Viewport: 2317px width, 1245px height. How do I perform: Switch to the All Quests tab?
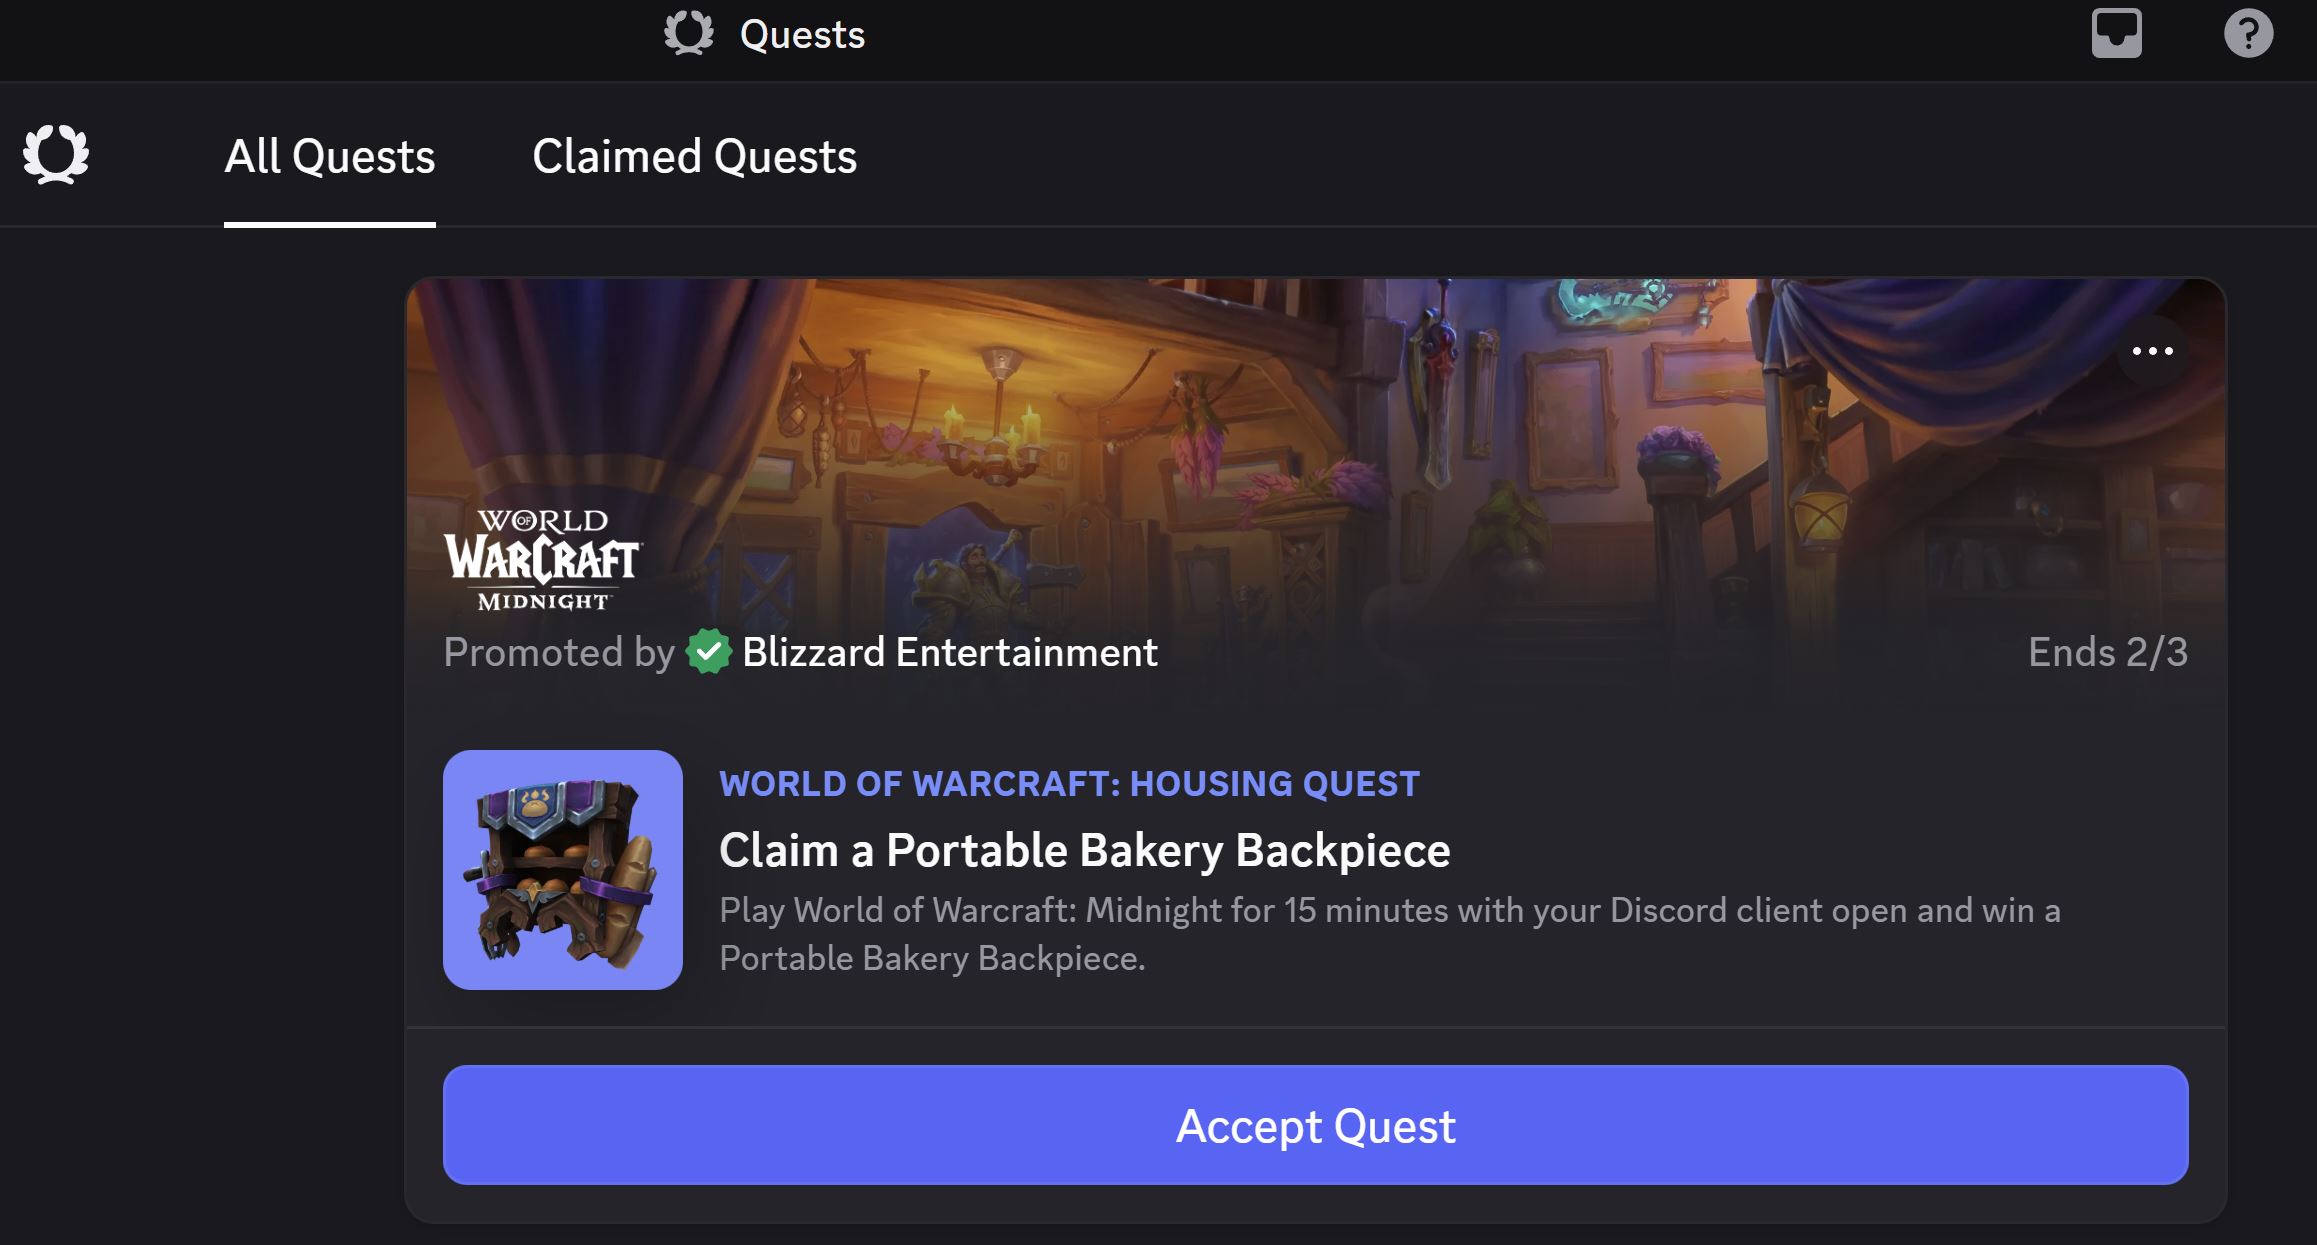point(329,157)
